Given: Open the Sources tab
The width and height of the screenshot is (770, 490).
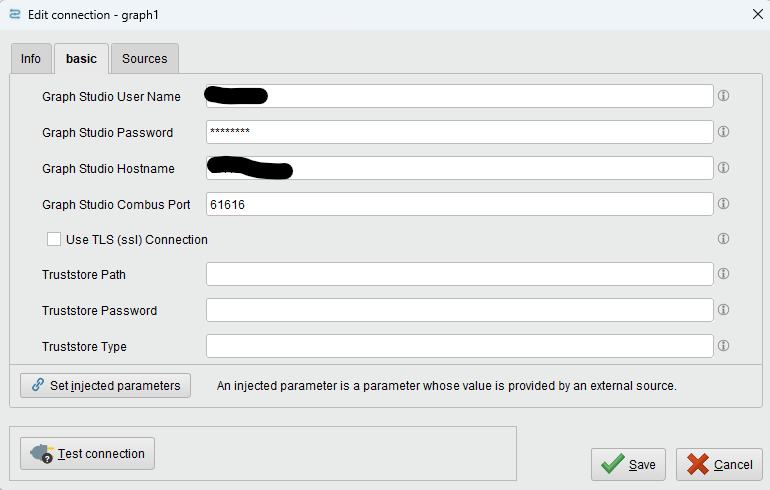Looking at the screenshot, I should (x=145, y=59).
